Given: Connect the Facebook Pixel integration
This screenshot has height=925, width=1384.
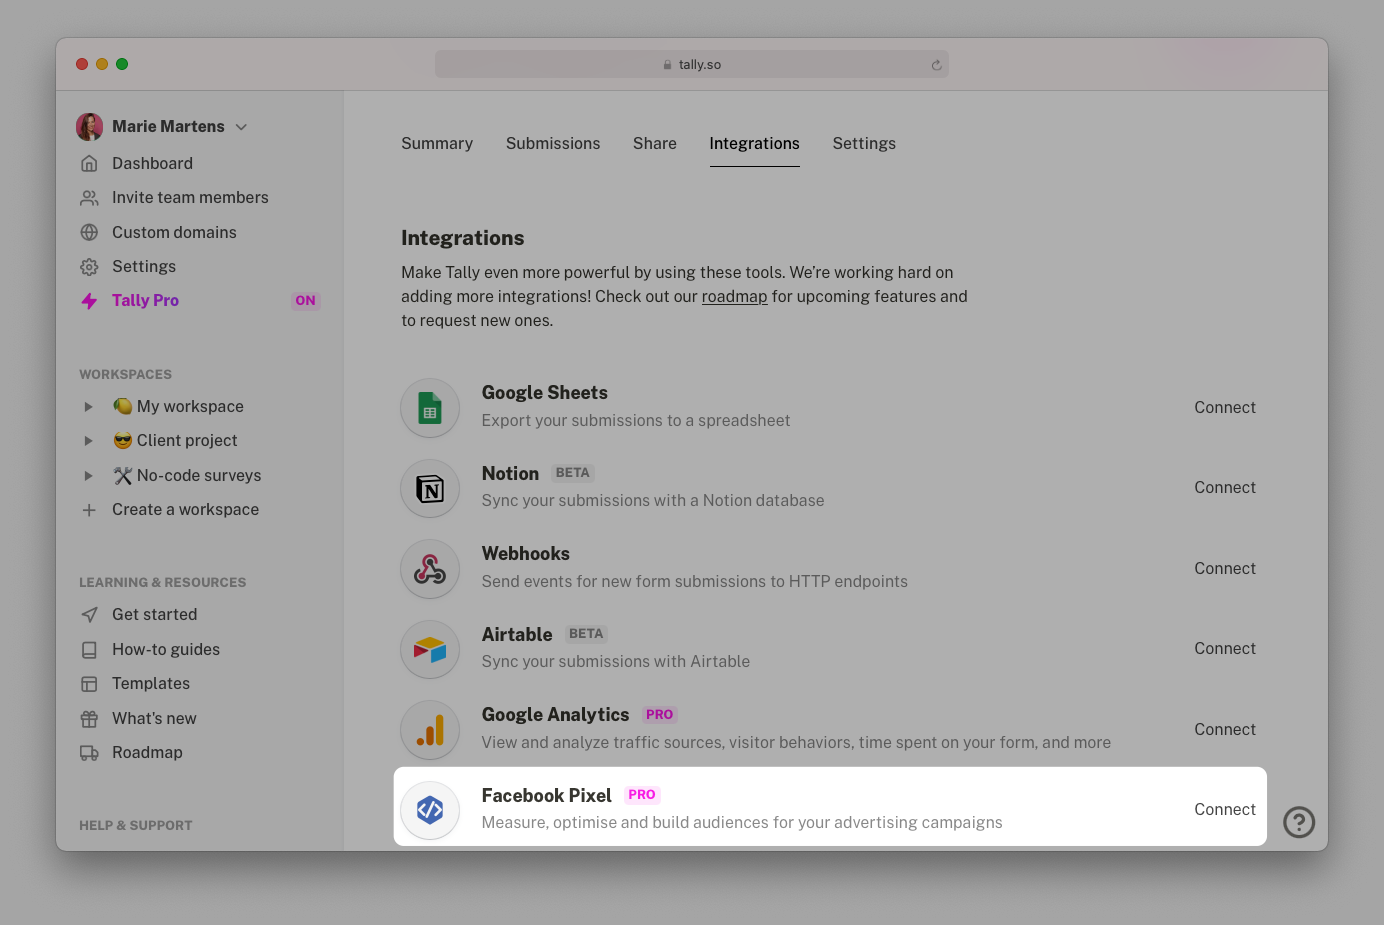Looking at the screenshot, I should coord(1225,810).
